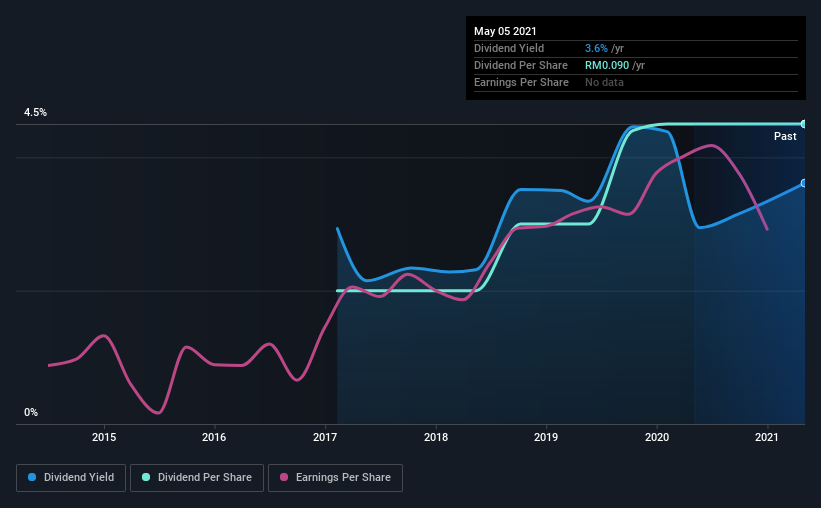Toggle the Dividend Per Share legend button
Image resolution: width=821 pixels, height=508 pixels.
pyautogui.click(x=197, y=478)
